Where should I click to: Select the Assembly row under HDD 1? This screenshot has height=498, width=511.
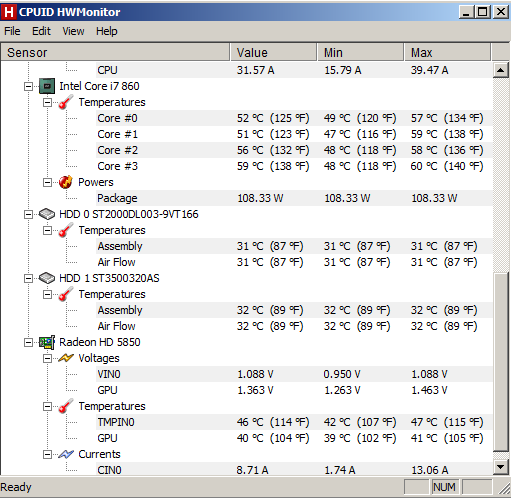point(294,310)
